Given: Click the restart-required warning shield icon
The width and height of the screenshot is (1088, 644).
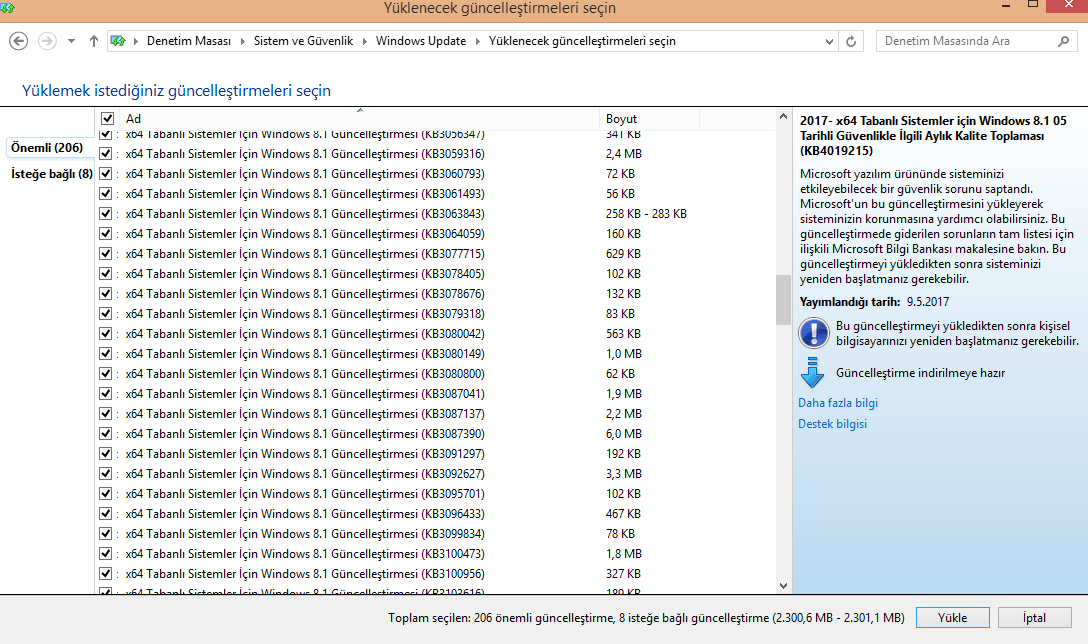Looking at the screenshot, I should point(813,333).
